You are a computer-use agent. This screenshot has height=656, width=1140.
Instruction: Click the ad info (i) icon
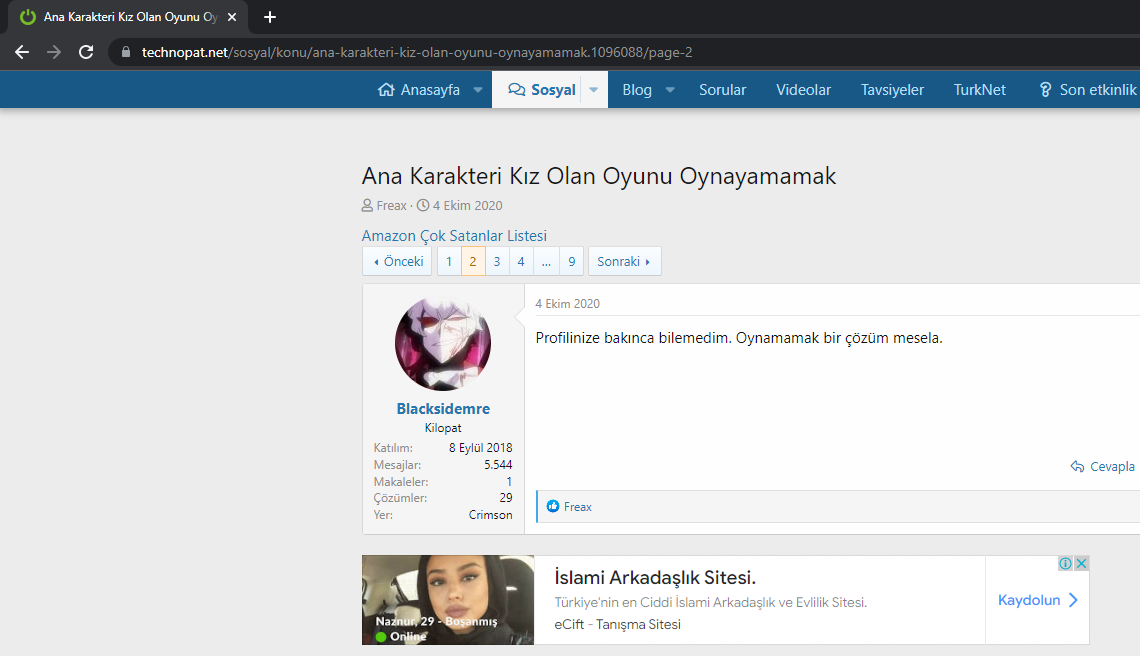[1065, 563]
